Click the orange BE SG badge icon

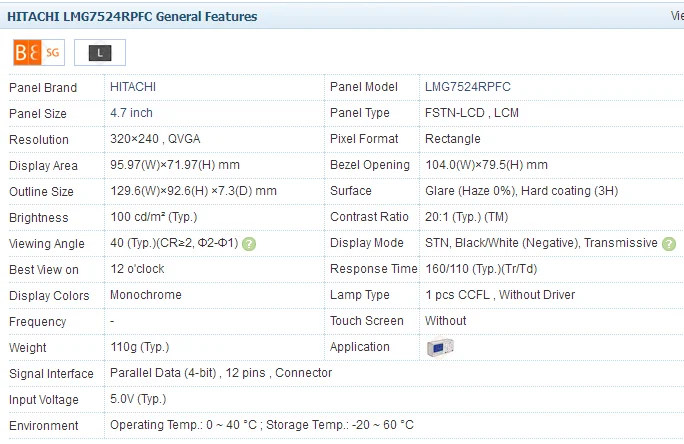39,52
